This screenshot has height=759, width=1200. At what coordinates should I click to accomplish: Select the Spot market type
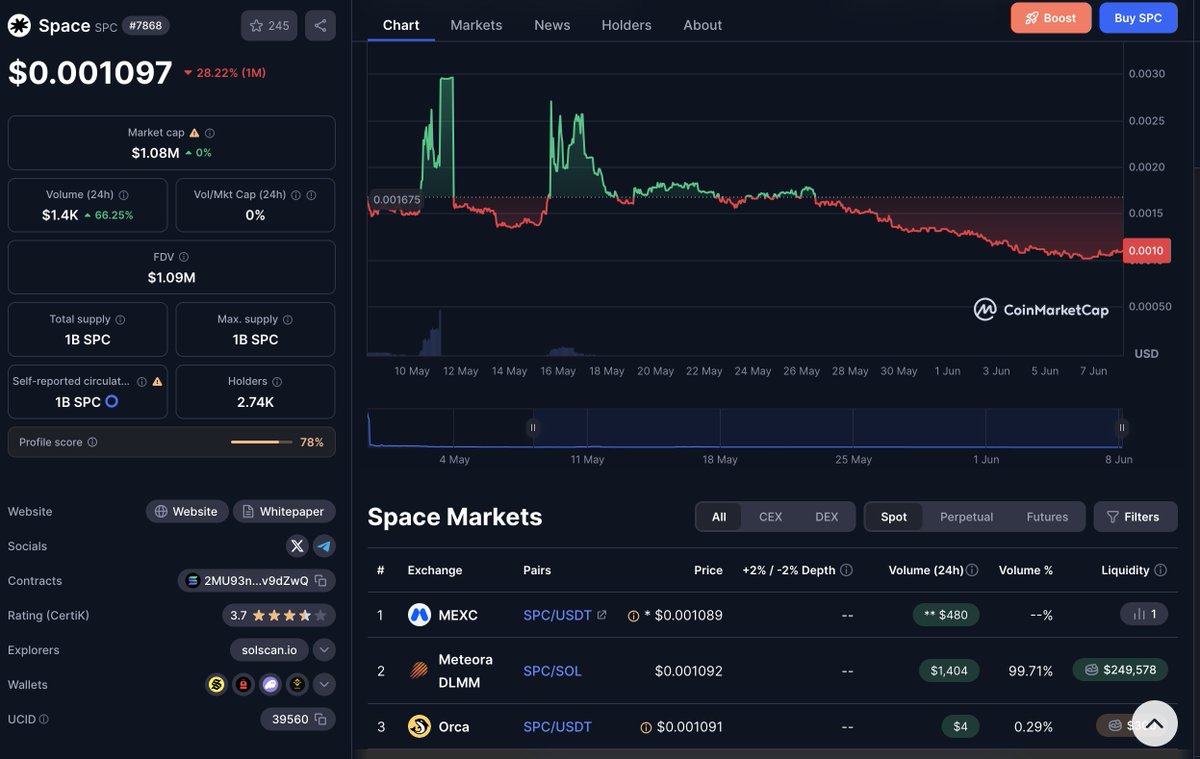coord(894,517)
